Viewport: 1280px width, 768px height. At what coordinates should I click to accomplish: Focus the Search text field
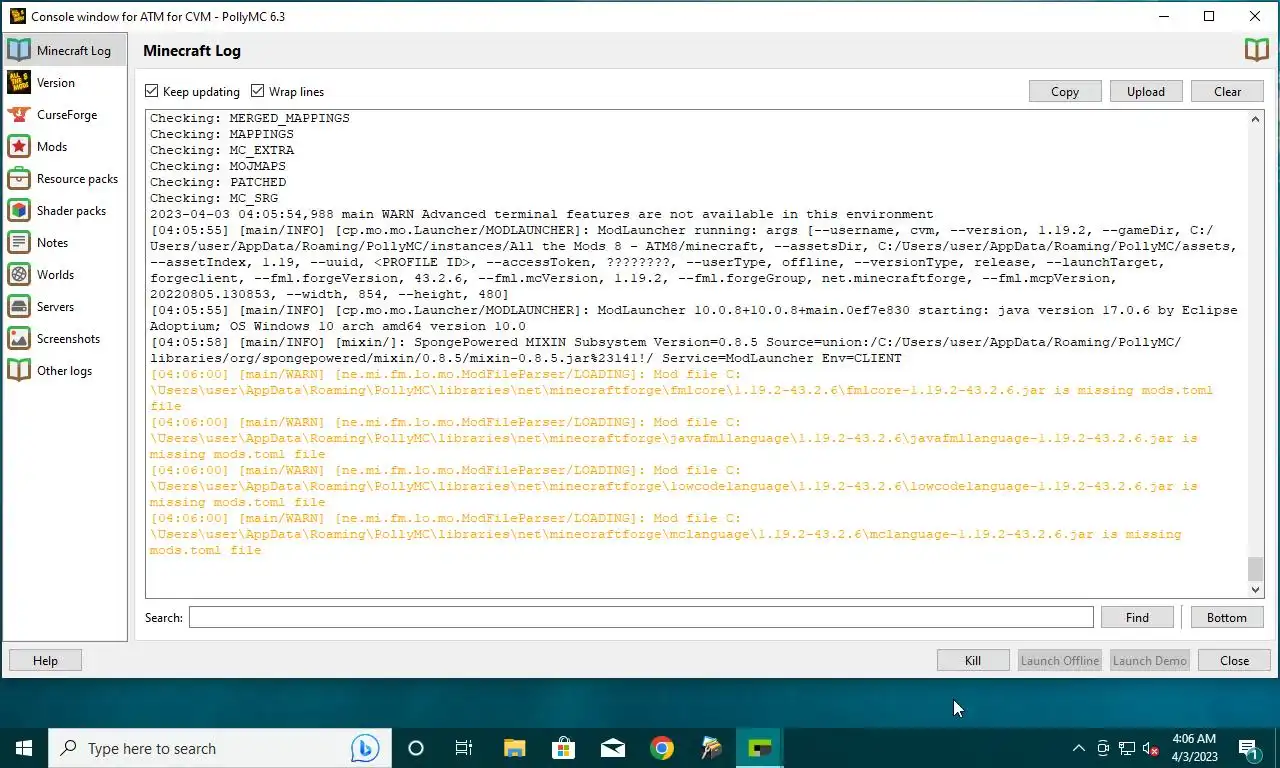click(641, 617)
